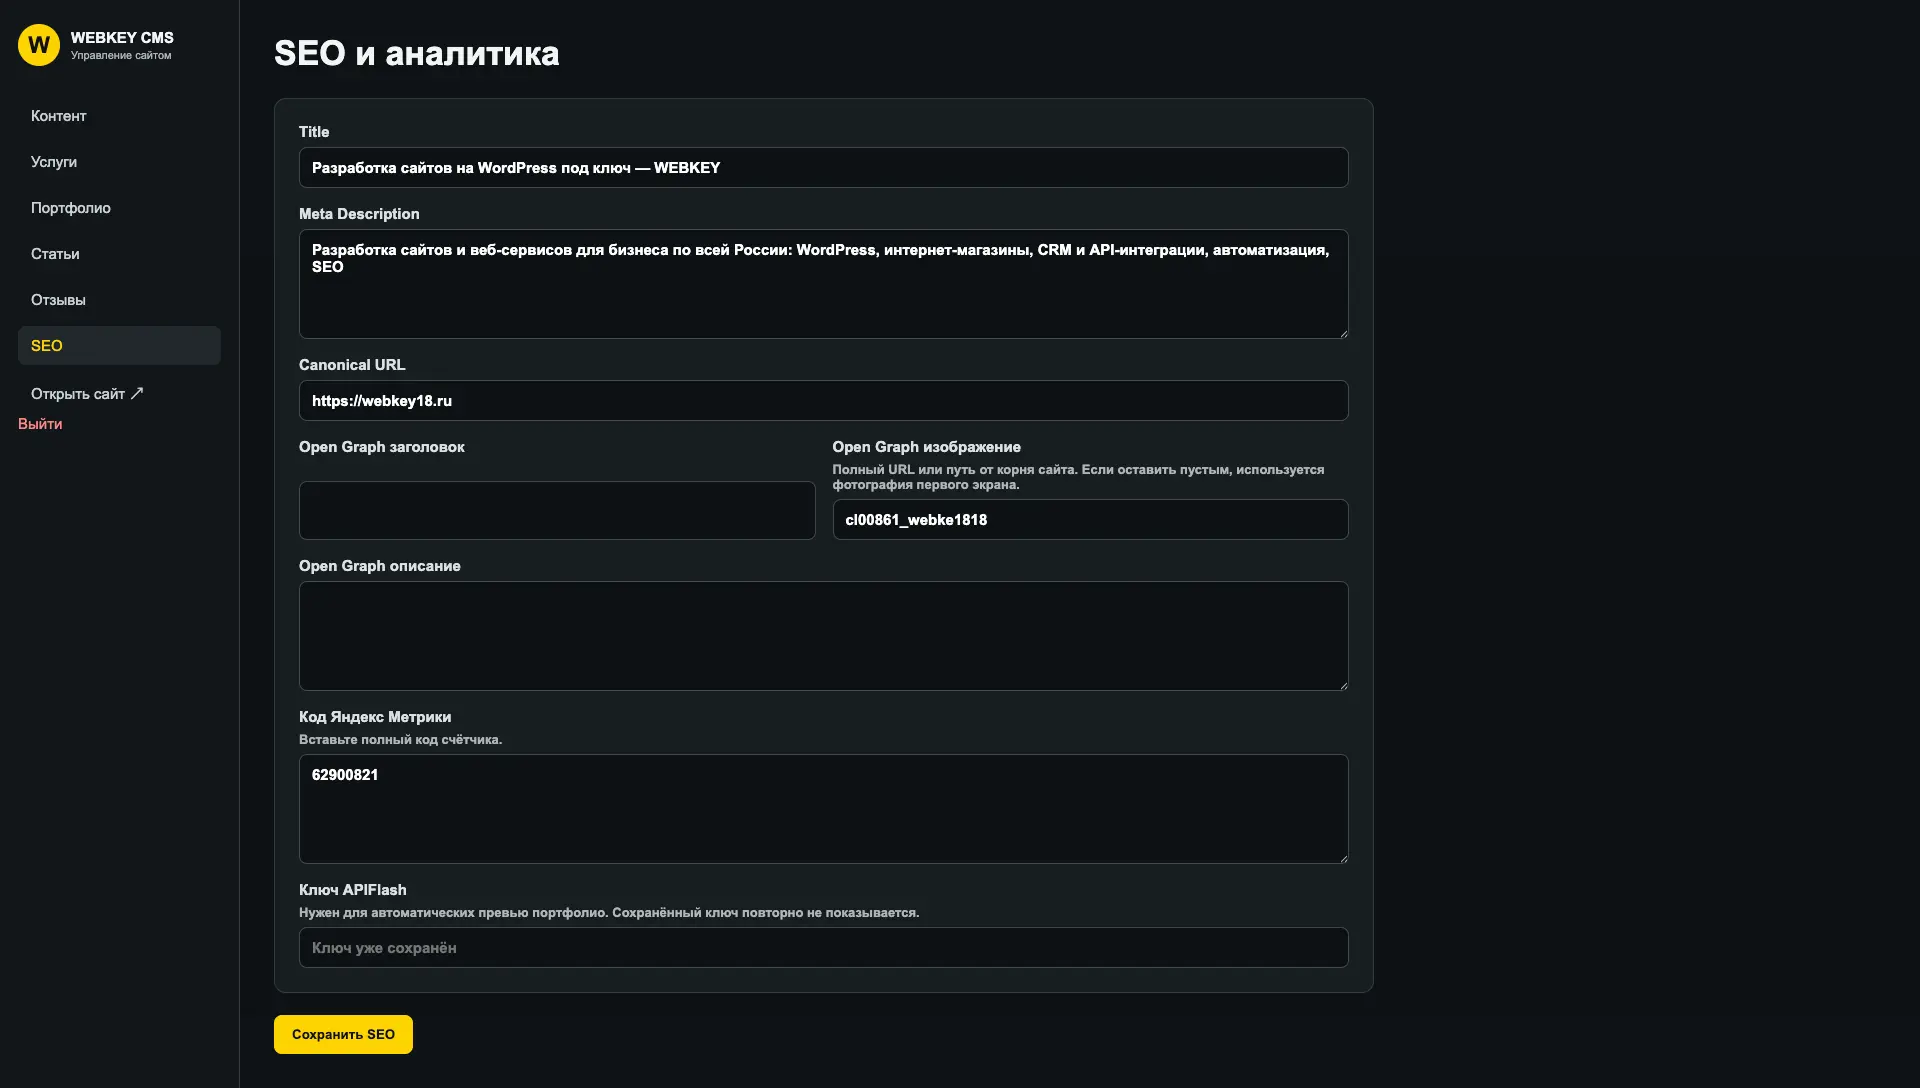Click the Canonical URL label
Image resolution: width=1920 pixels, height=1088 pixels.
(352, 365)
